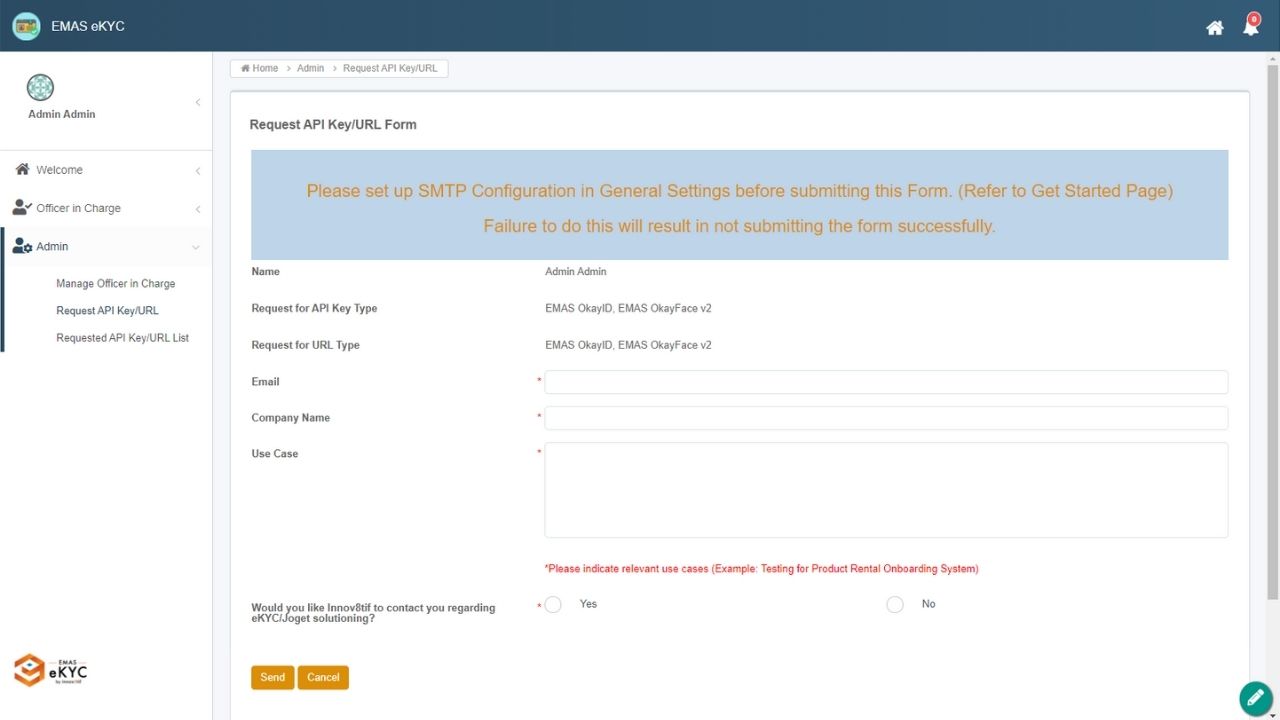Open the home icon in header
The height and width of the screenshot is (720, 1280).
click(1215, 28)
